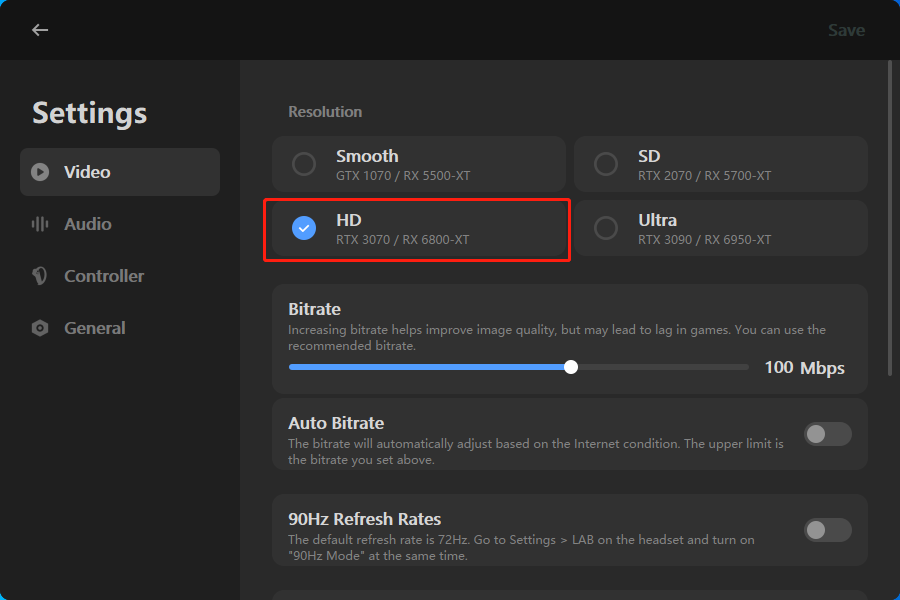The height and width of the screenshot is (600, 900).
Task: Click the Bitrate slider handle
Action: [x=571, y=367]
